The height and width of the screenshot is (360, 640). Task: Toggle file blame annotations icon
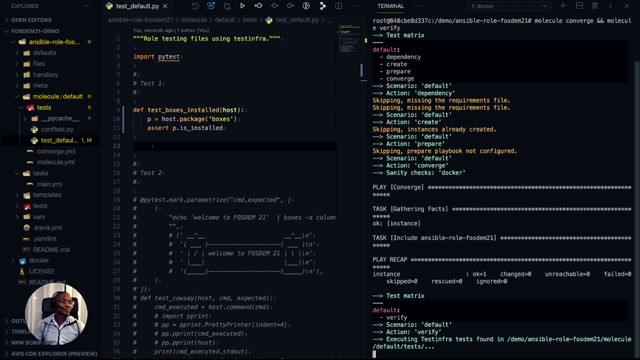pyautogui.click(x=306, y=6)
